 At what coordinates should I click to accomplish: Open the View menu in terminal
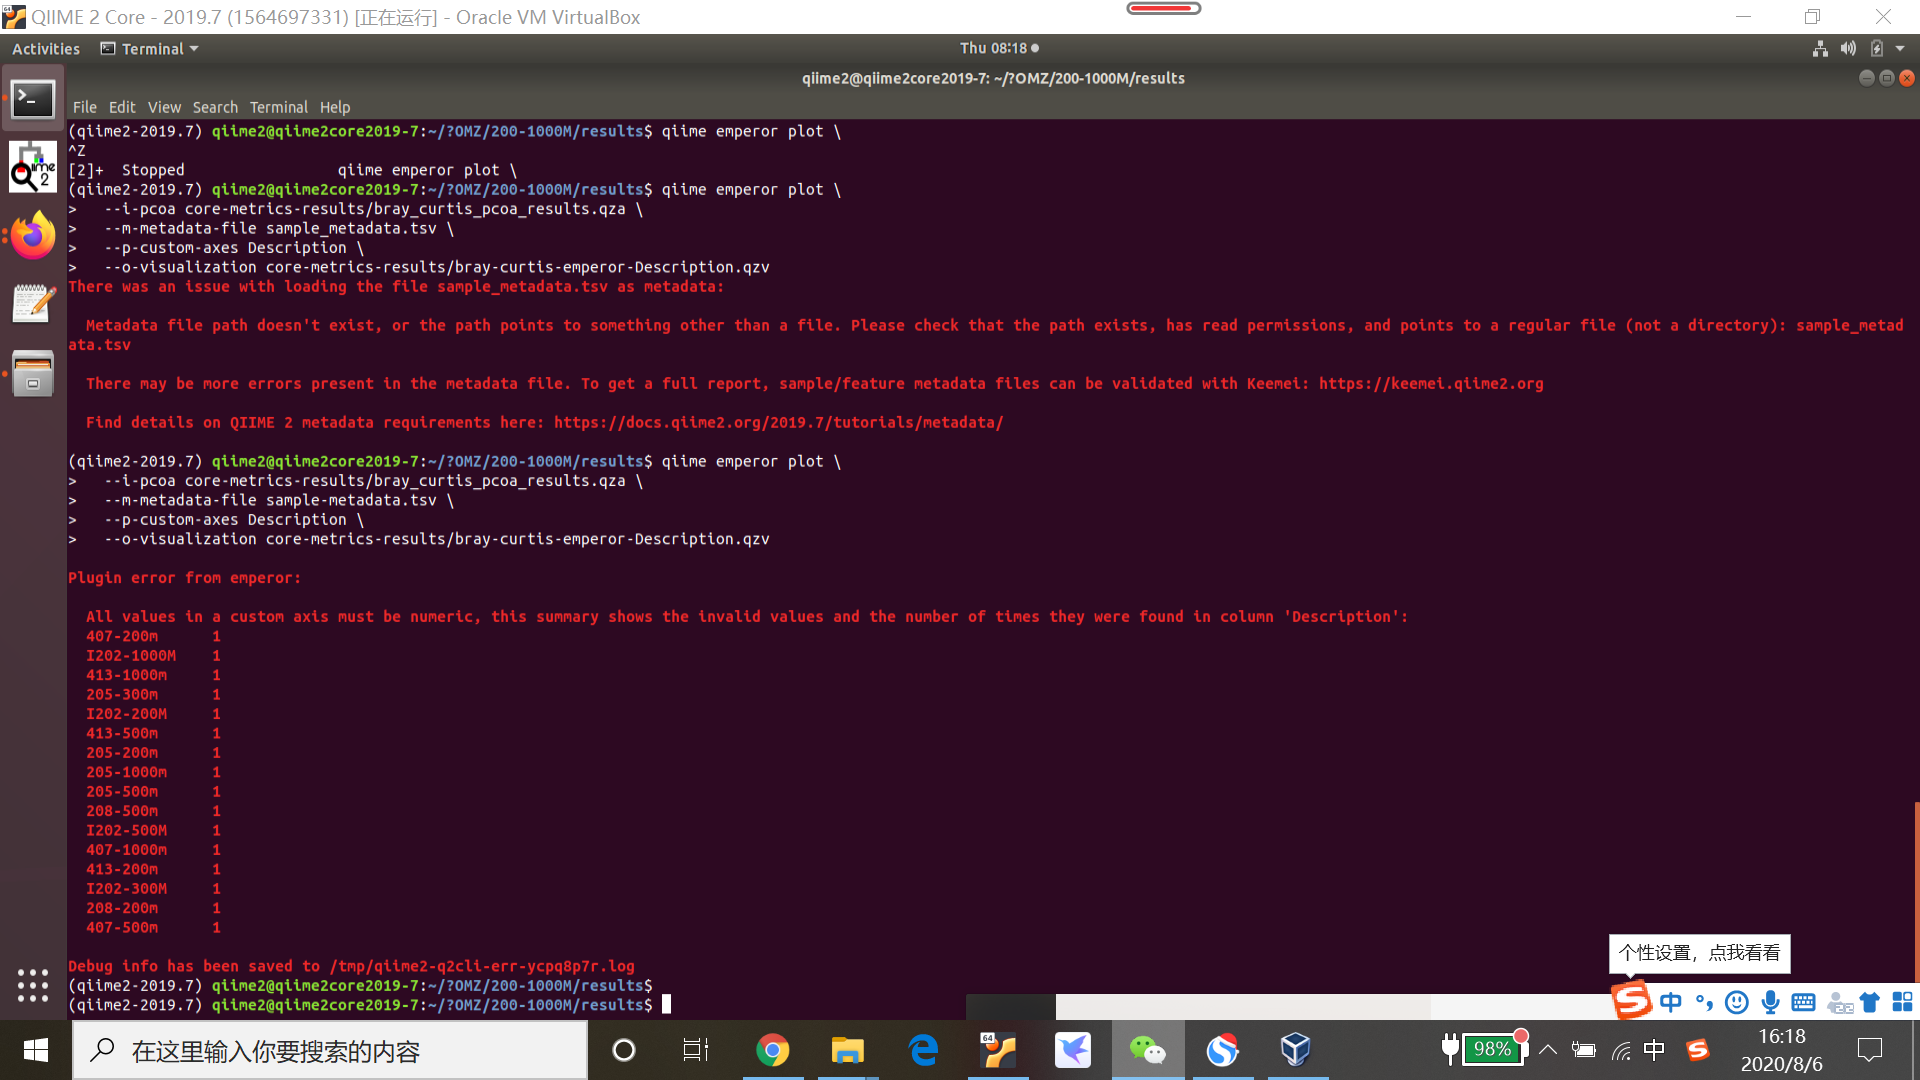click(164, 107)
